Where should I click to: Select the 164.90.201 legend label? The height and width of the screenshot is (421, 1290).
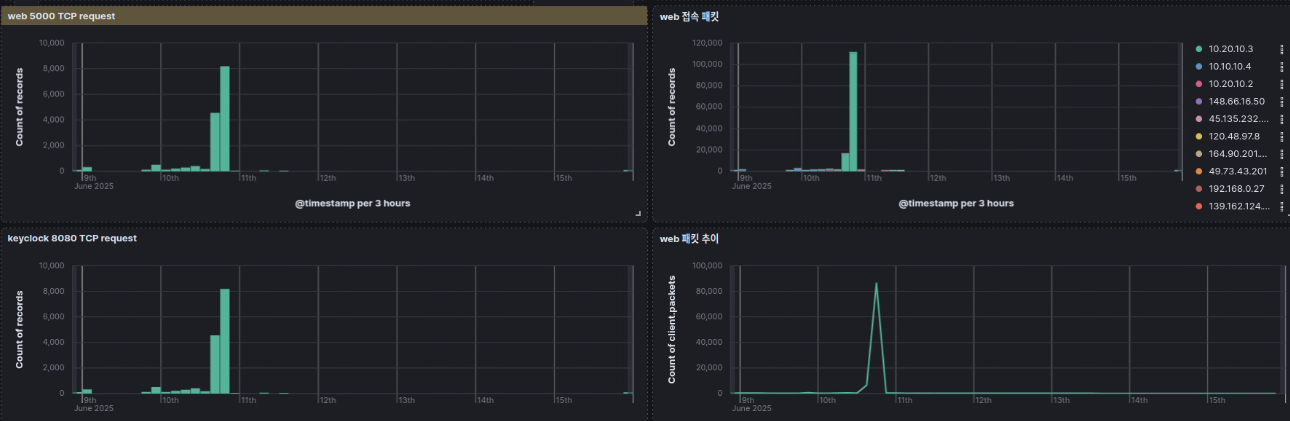(1238, 154)
